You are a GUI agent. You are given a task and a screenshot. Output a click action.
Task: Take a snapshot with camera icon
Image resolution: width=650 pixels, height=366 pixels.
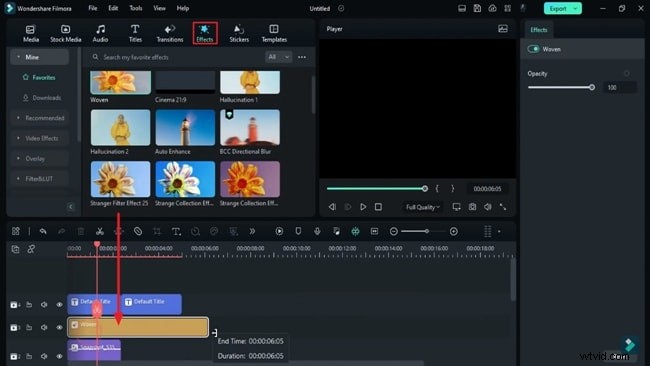[x=472, y=207]
